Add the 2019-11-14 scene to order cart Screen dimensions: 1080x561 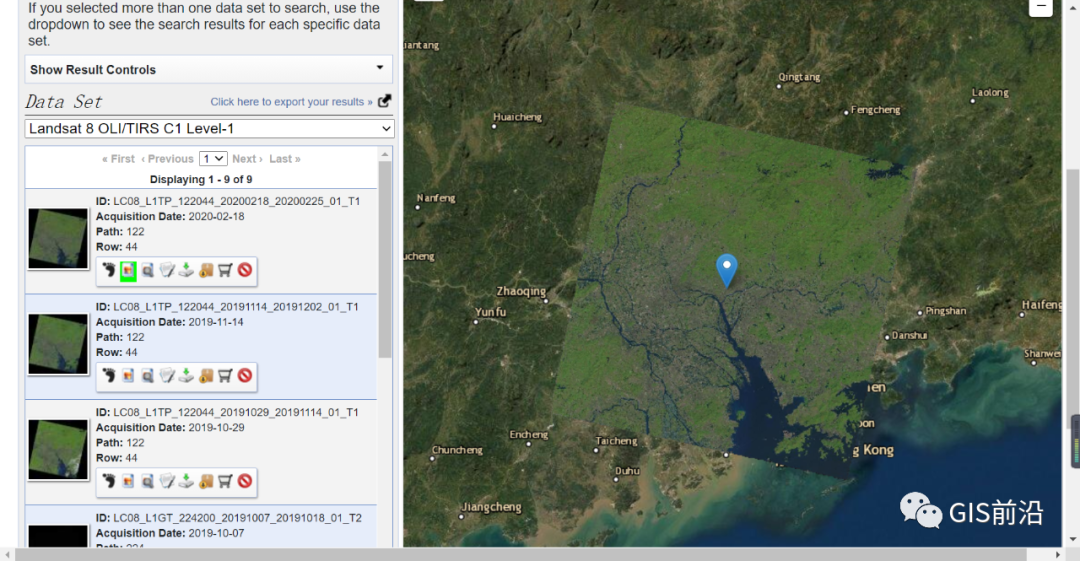tap(225, 376)
